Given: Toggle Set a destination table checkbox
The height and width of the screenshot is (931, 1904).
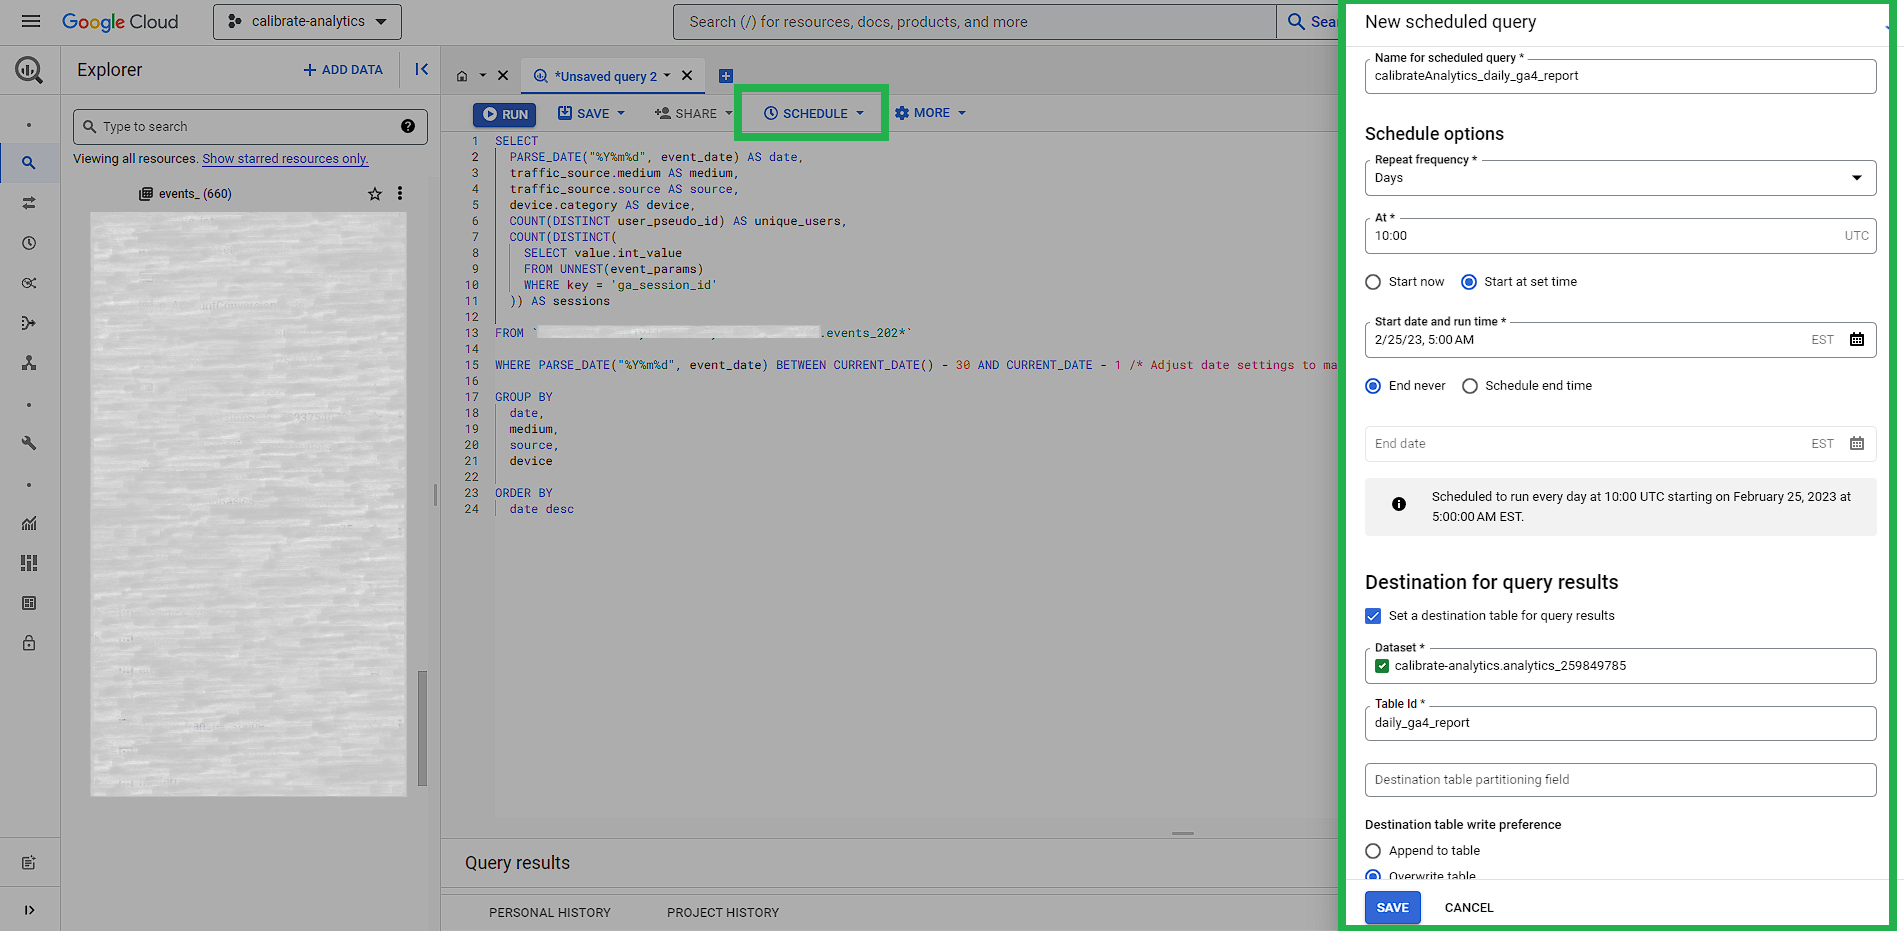Looking at the screenshot, I should coord(1373,616).
